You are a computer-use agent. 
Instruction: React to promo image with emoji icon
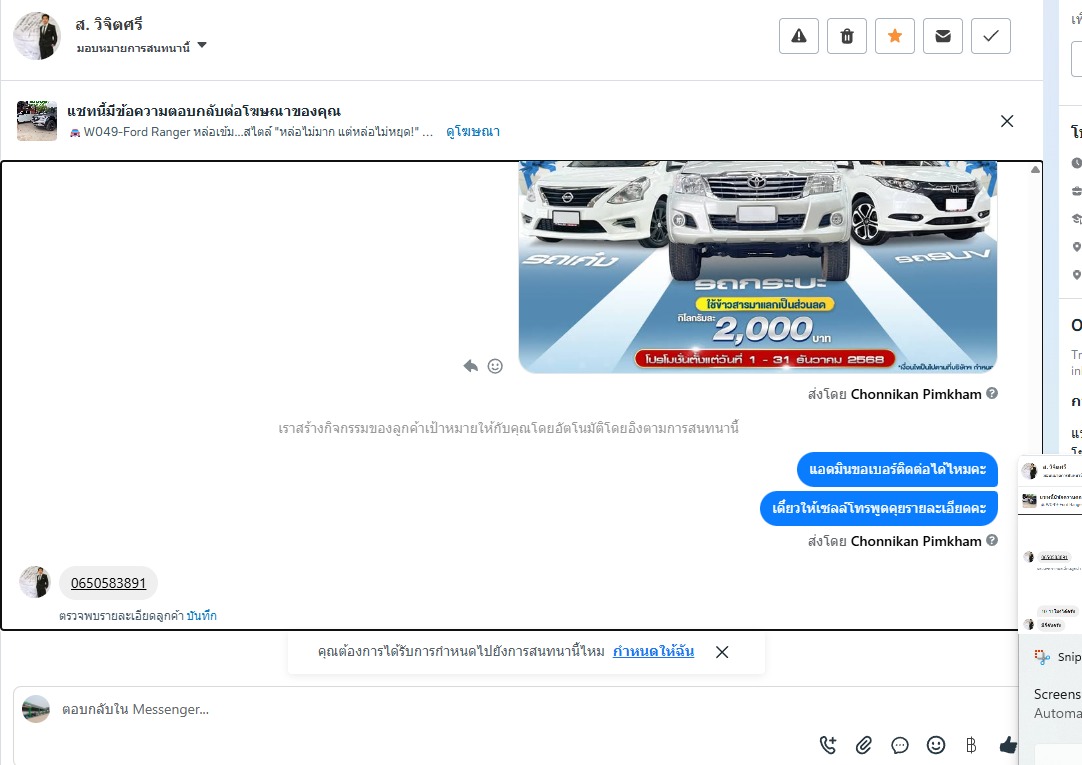(495, 366)
